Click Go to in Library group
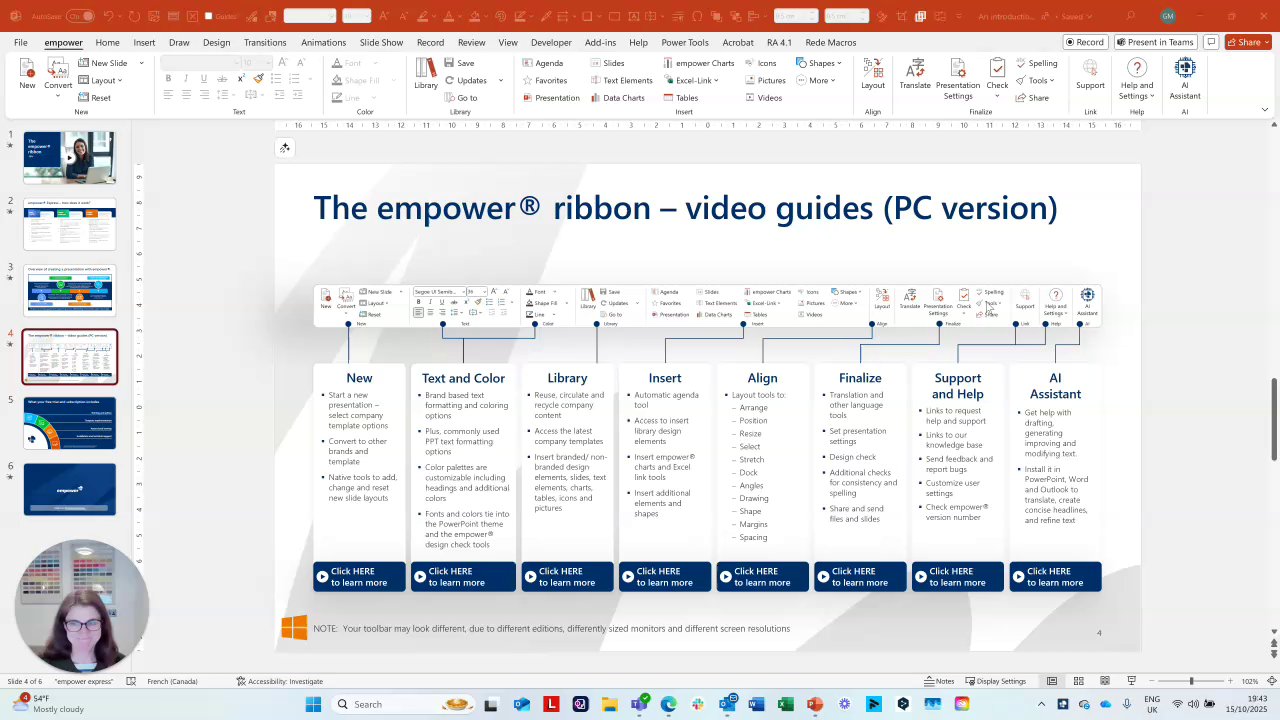This screenshot has width=1280, height=720. click(x=461, y=98)
